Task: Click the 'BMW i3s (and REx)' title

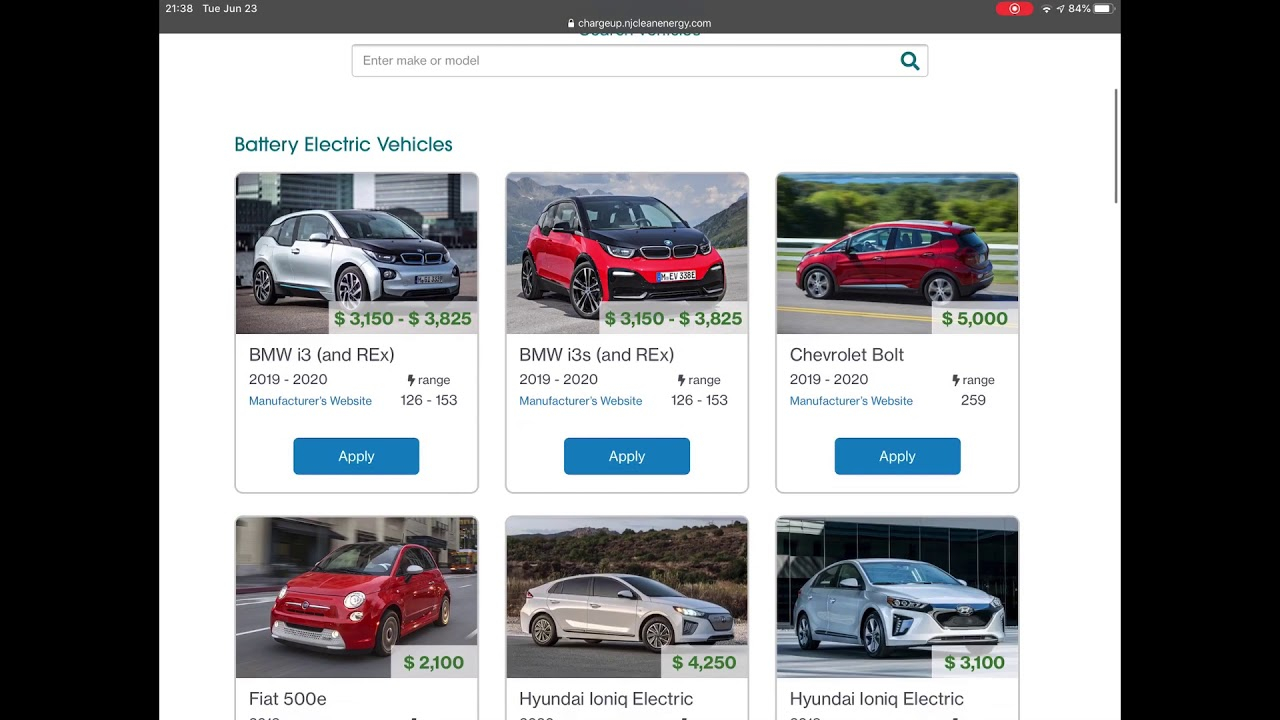Action: pos(596,355)
